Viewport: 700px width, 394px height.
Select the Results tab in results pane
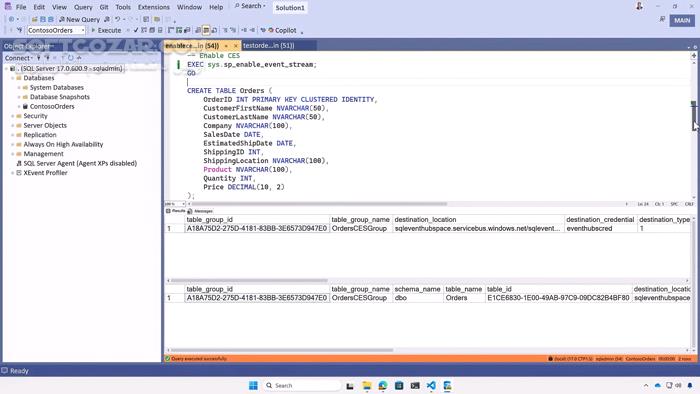coord(176,211)
